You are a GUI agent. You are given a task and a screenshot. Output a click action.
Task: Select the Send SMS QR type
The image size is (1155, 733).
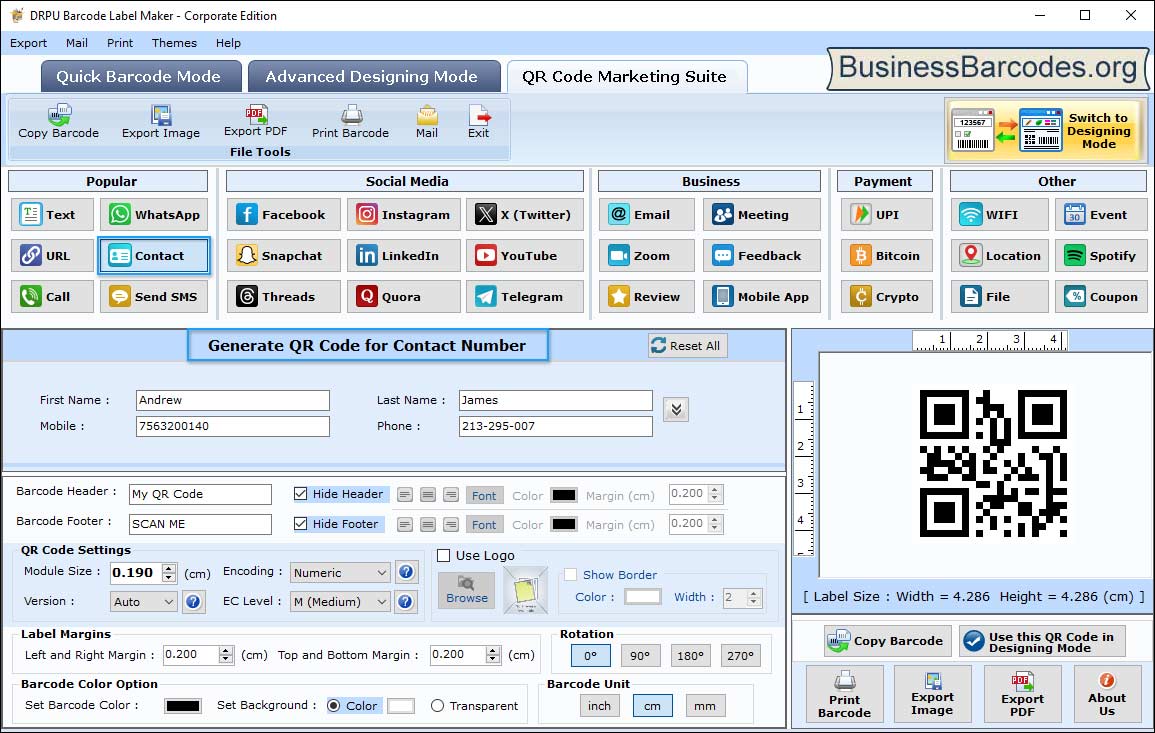pyautogui.click(x=154, y=296)
